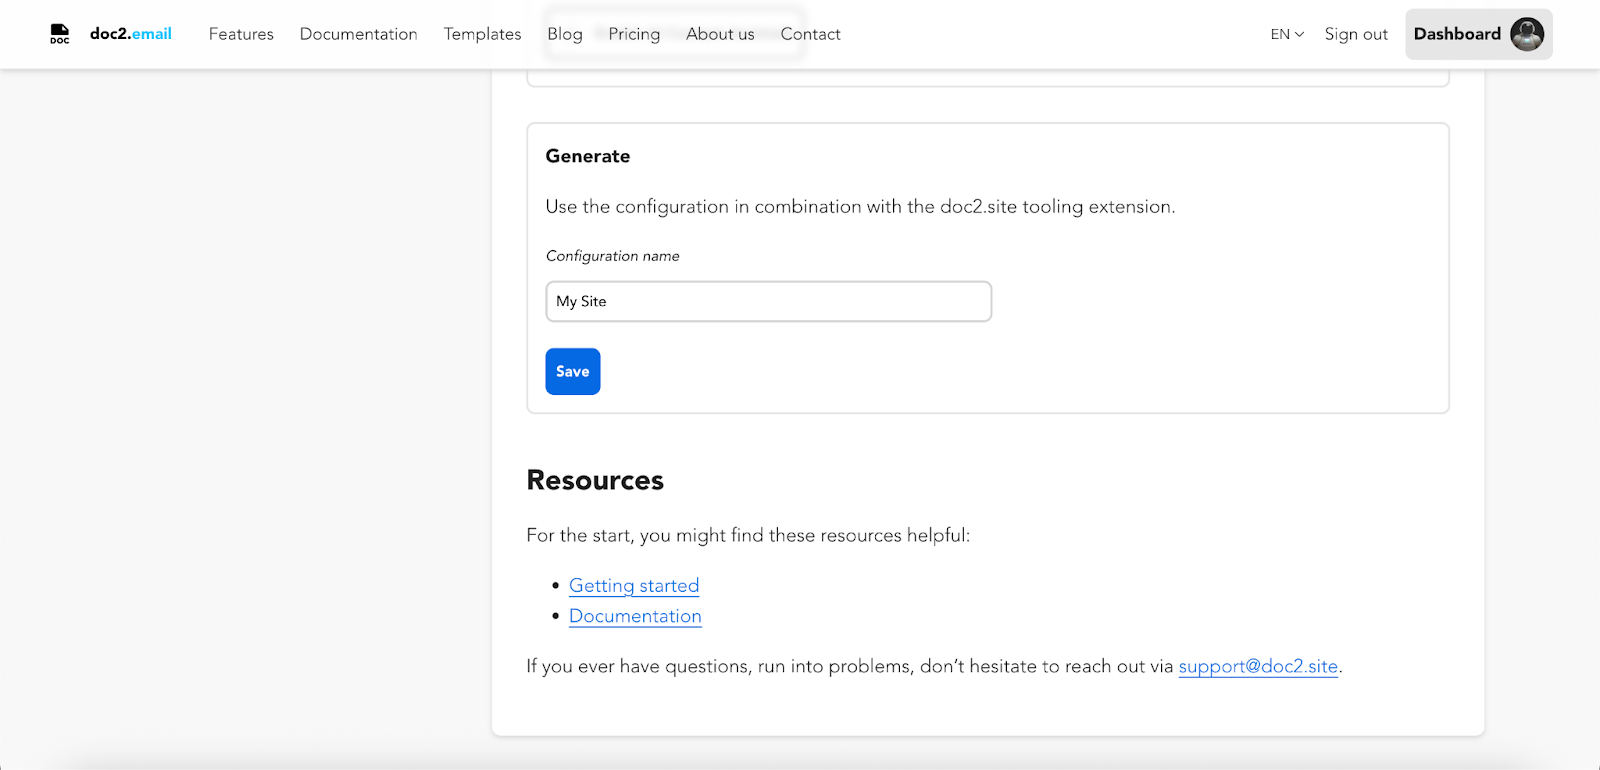Open the Templates page

482,34
